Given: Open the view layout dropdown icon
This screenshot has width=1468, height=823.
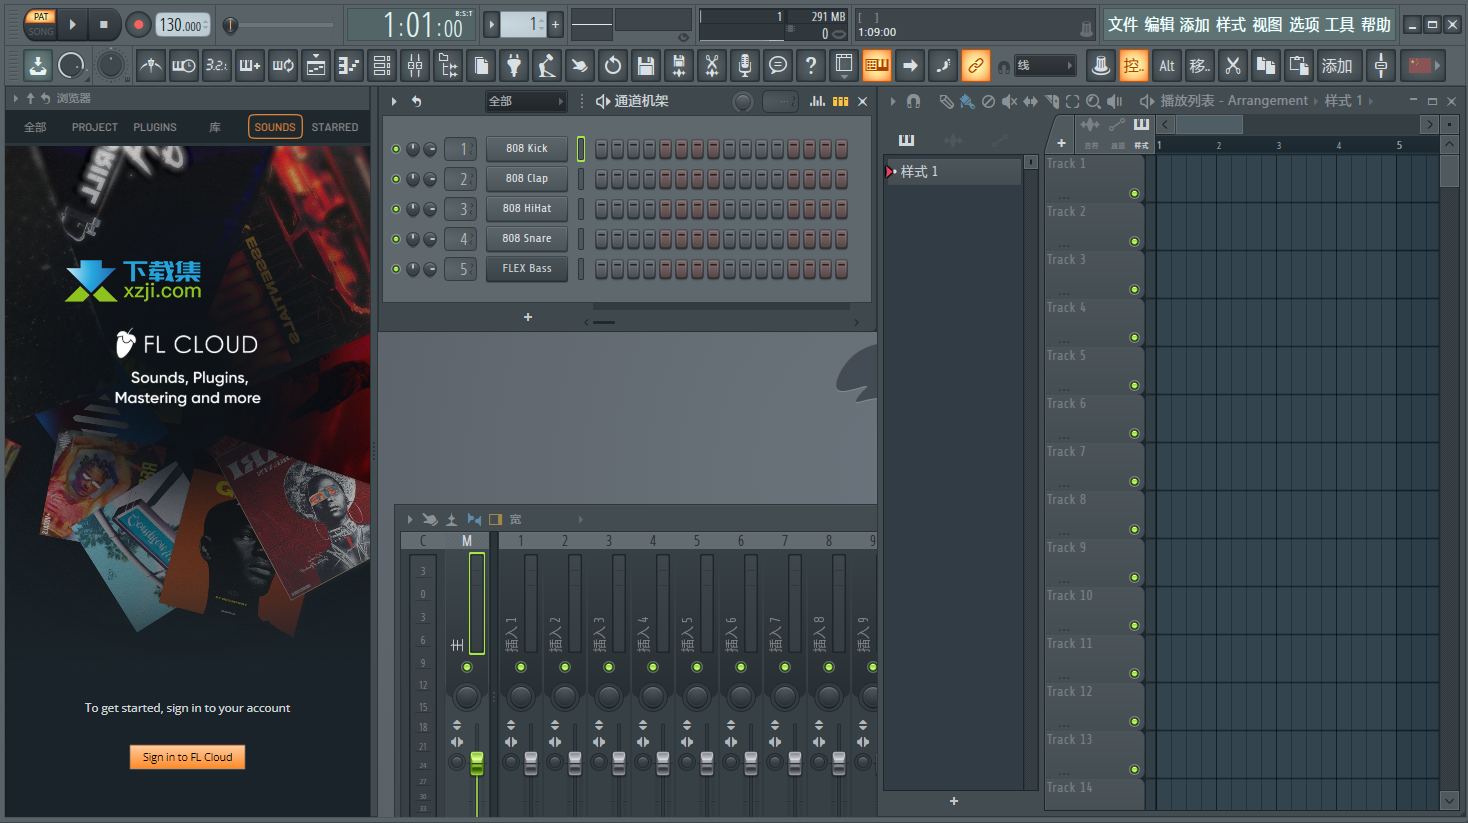Looking at the screenshot, I should click(844, 66).
